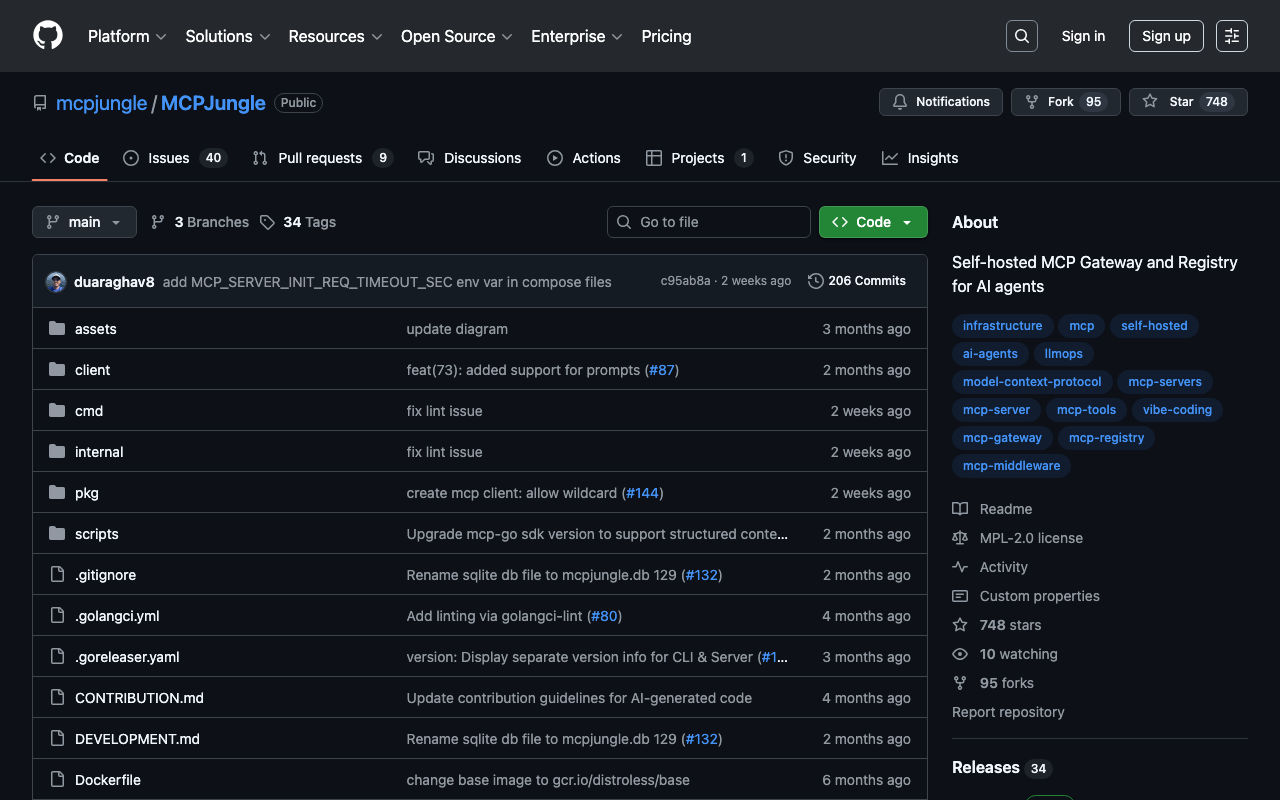Open the assets folder
The height and width of the screenshot is (800, 1280).
[x=95, y=329]
